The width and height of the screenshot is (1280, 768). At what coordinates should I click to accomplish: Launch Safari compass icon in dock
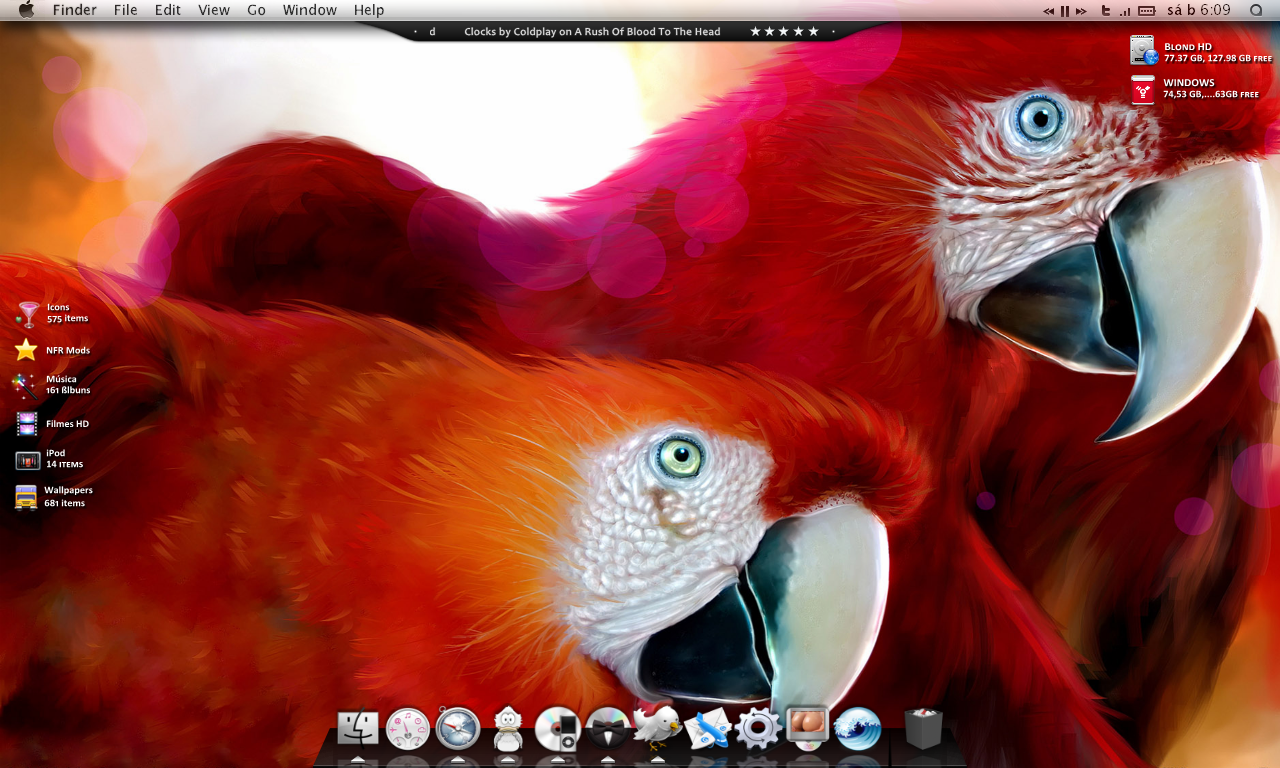pos(459,729)
